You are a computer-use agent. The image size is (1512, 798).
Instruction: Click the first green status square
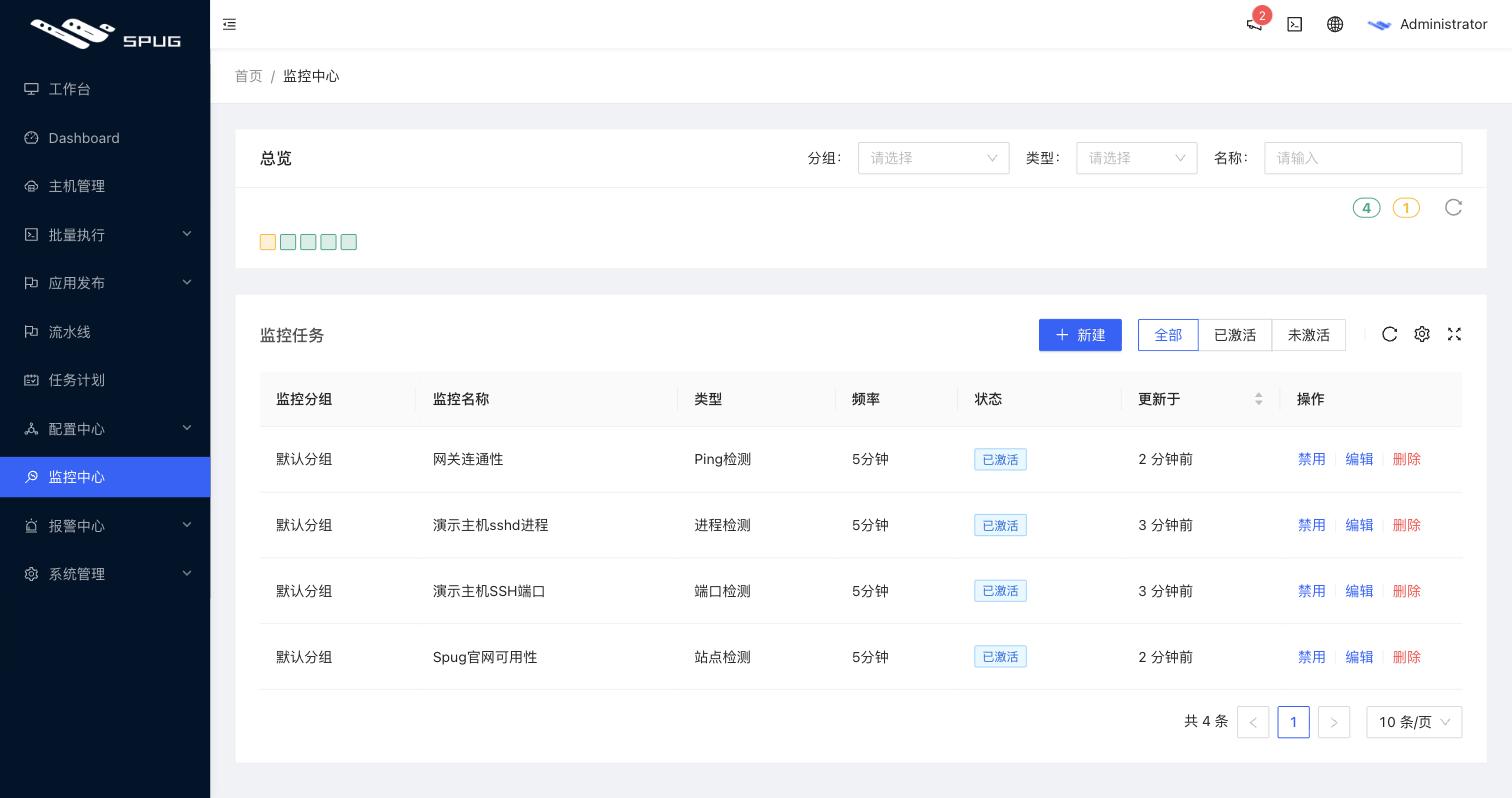288,242
